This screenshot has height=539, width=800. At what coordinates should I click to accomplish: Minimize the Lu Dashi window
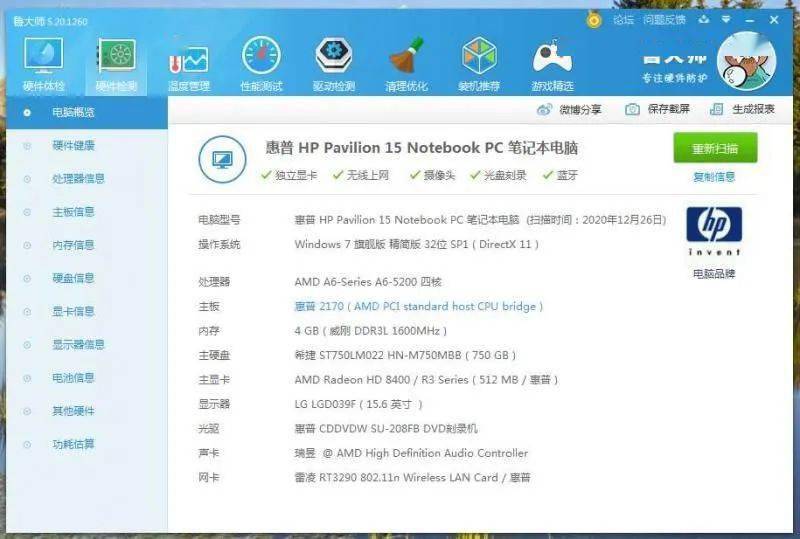pyautogui.click(x=749, y=20)
